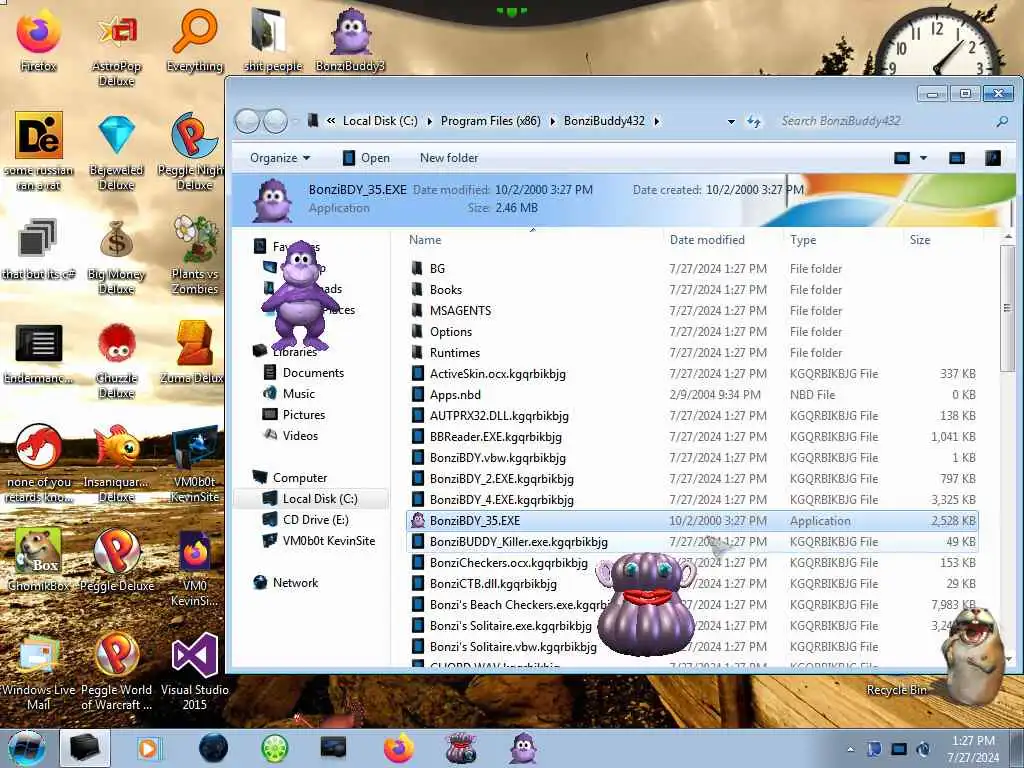Select Computer in navigation pane

pos(290,478)
